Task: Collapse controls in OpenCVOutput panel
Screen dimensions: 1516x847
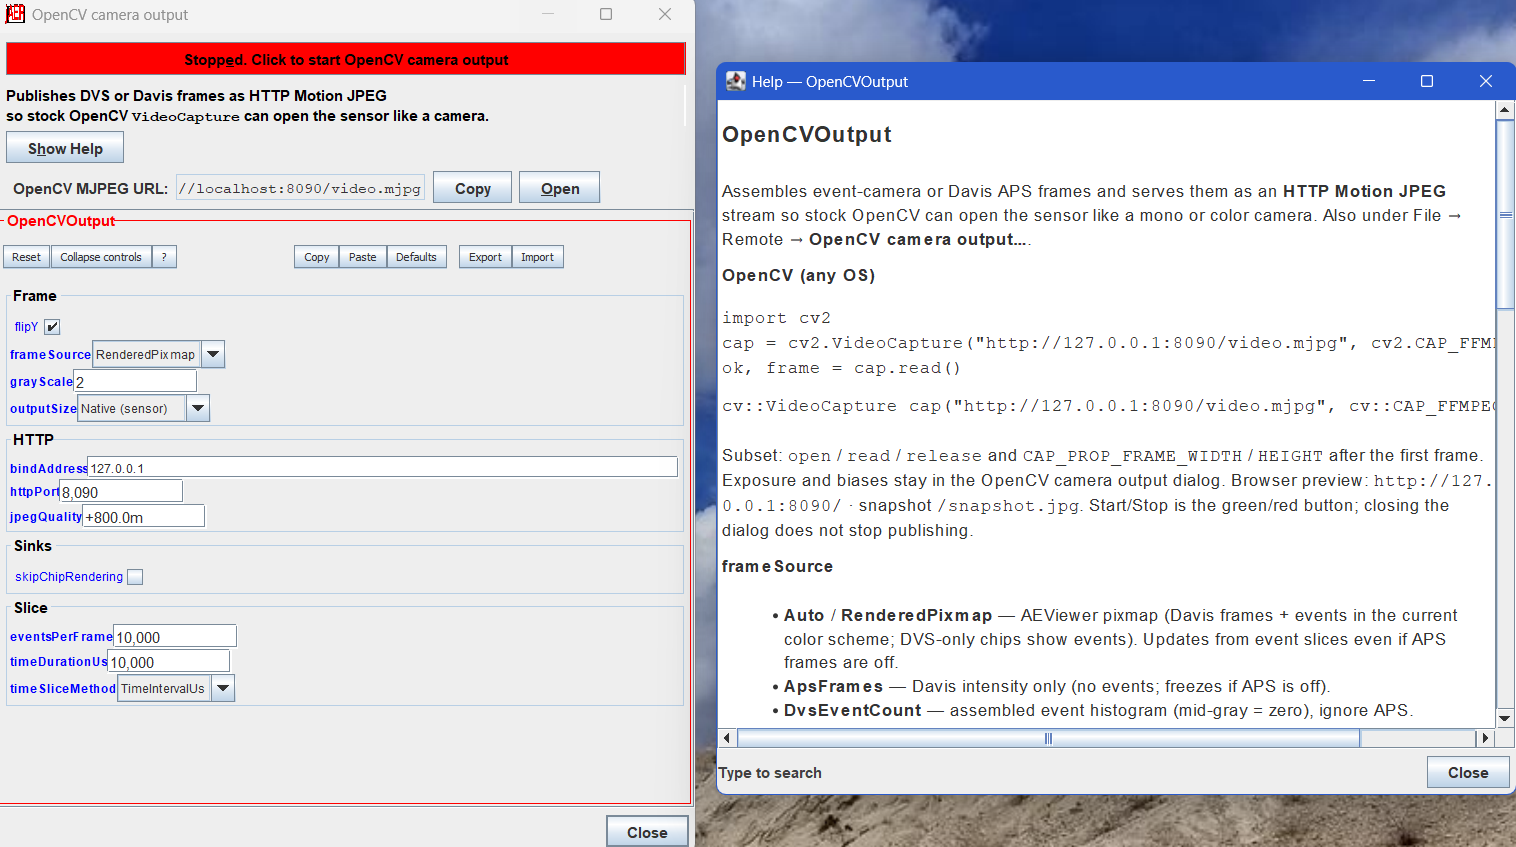Action: [x=101, y=257]
